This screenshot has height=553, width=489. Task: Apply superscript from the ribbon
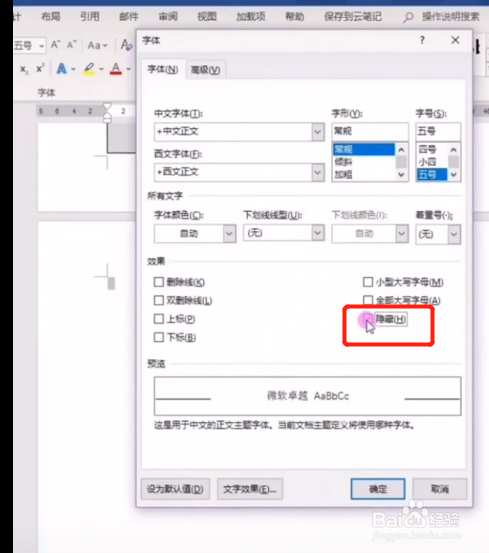click(40, 68)
